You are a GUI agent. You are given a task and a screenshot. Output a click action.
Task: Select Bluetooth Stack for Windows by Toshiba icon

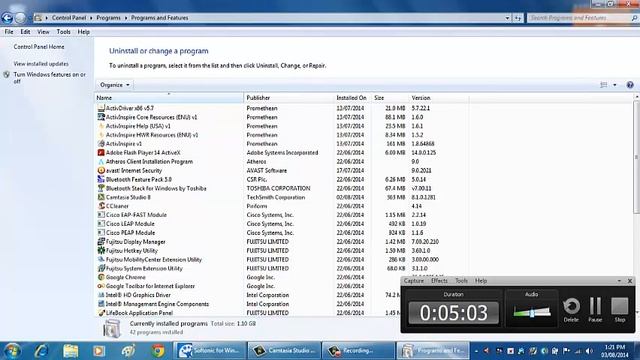click(x=101, y=189)
